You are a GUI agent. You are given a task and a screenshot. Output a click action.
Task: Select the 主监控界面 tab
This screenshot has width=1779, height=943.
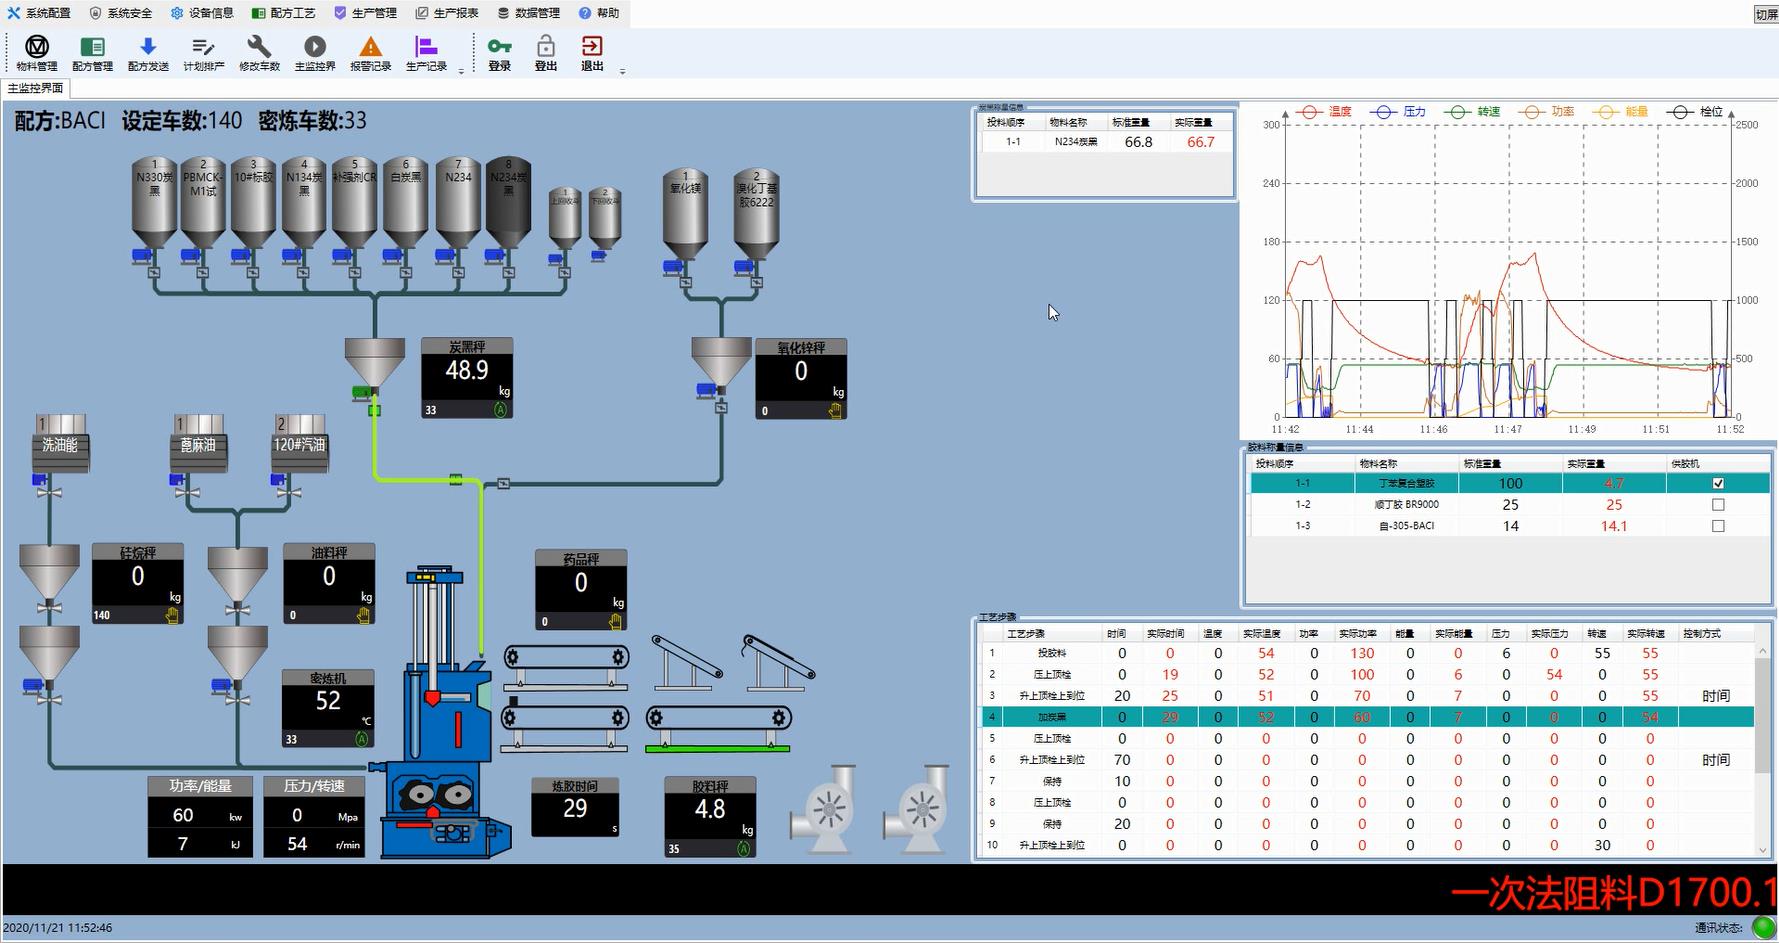[x=35, y=88]
